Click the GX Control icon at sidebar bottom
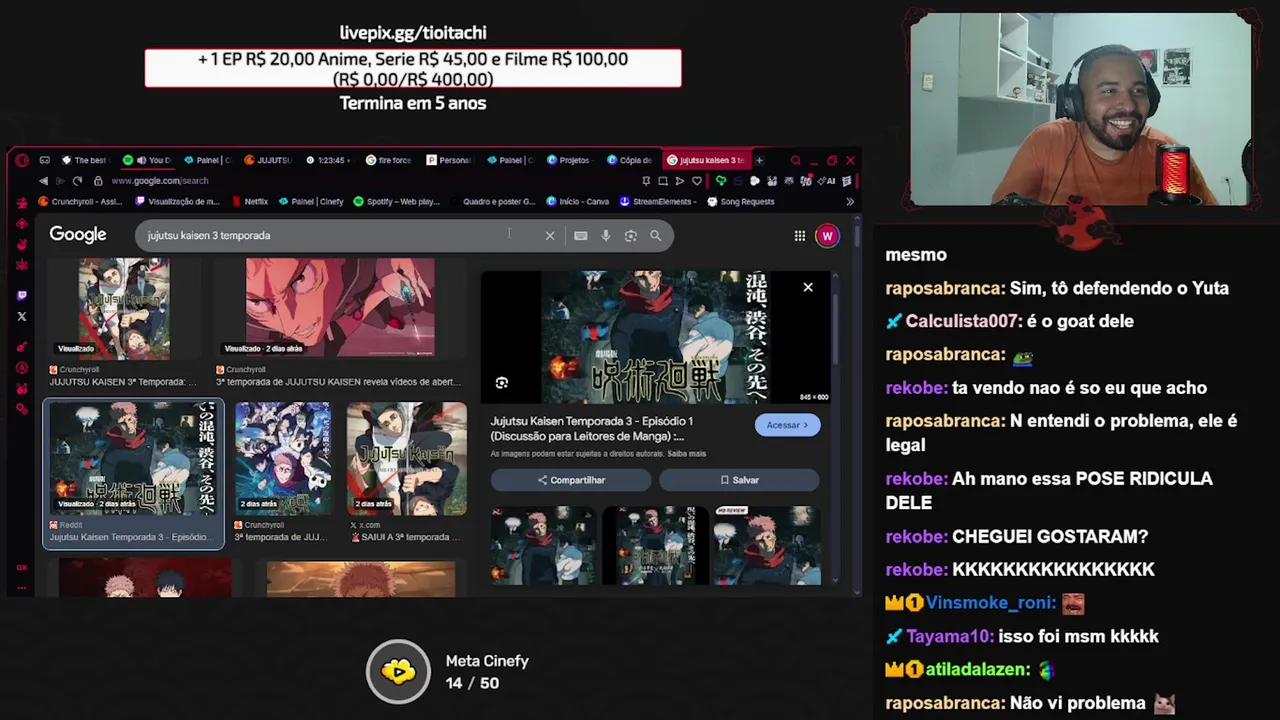Viewport: 1280px width, 720px height. [x=22, y=567]
